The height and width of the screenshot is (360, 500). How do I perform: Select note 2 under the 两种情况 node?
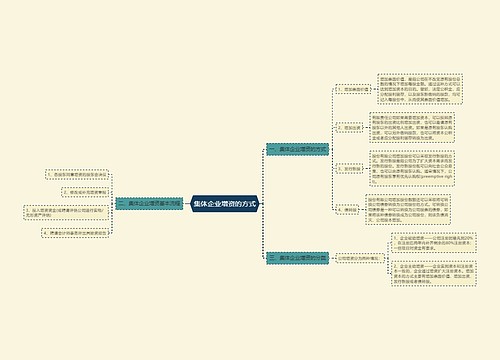(434, 274)
